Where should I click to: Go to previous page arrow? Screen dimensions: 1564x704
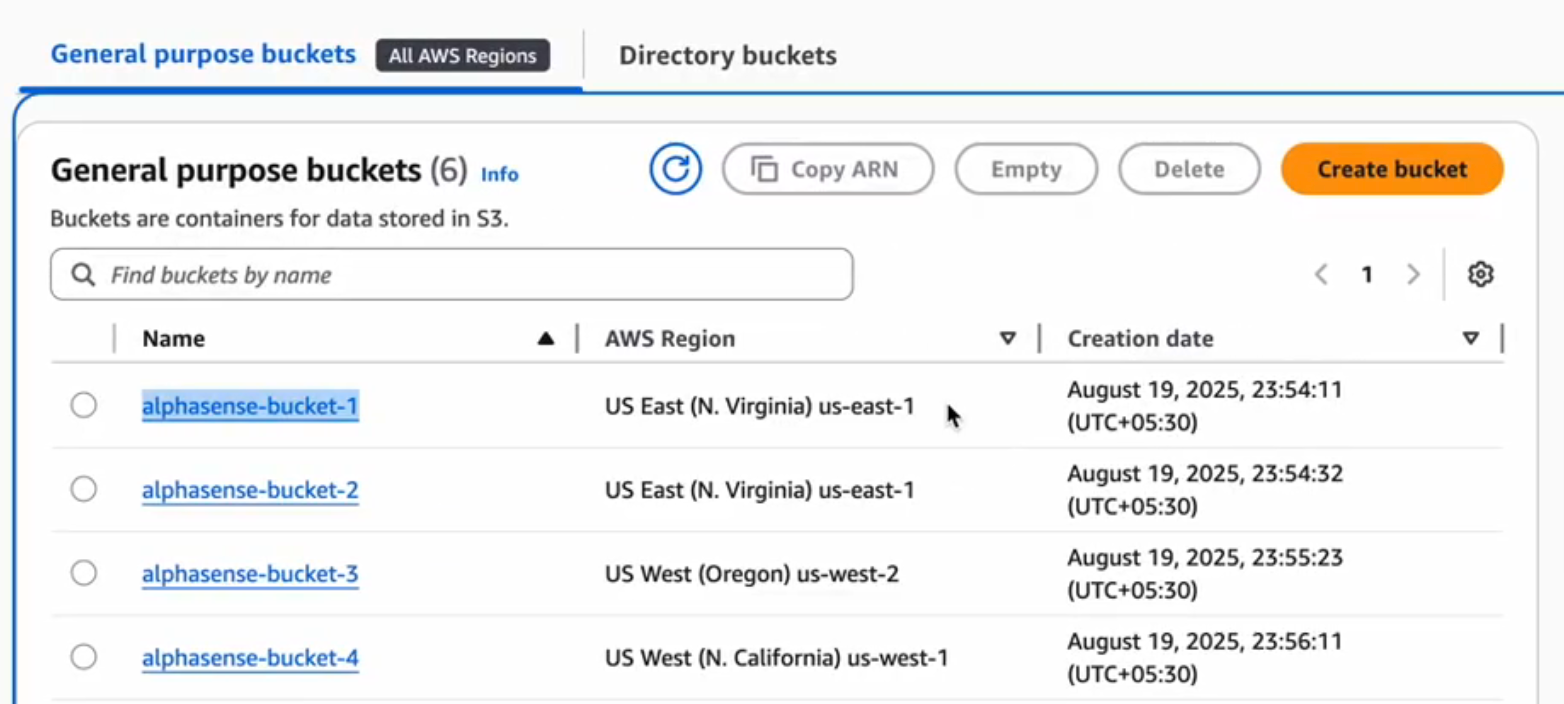coord(1321,274)
